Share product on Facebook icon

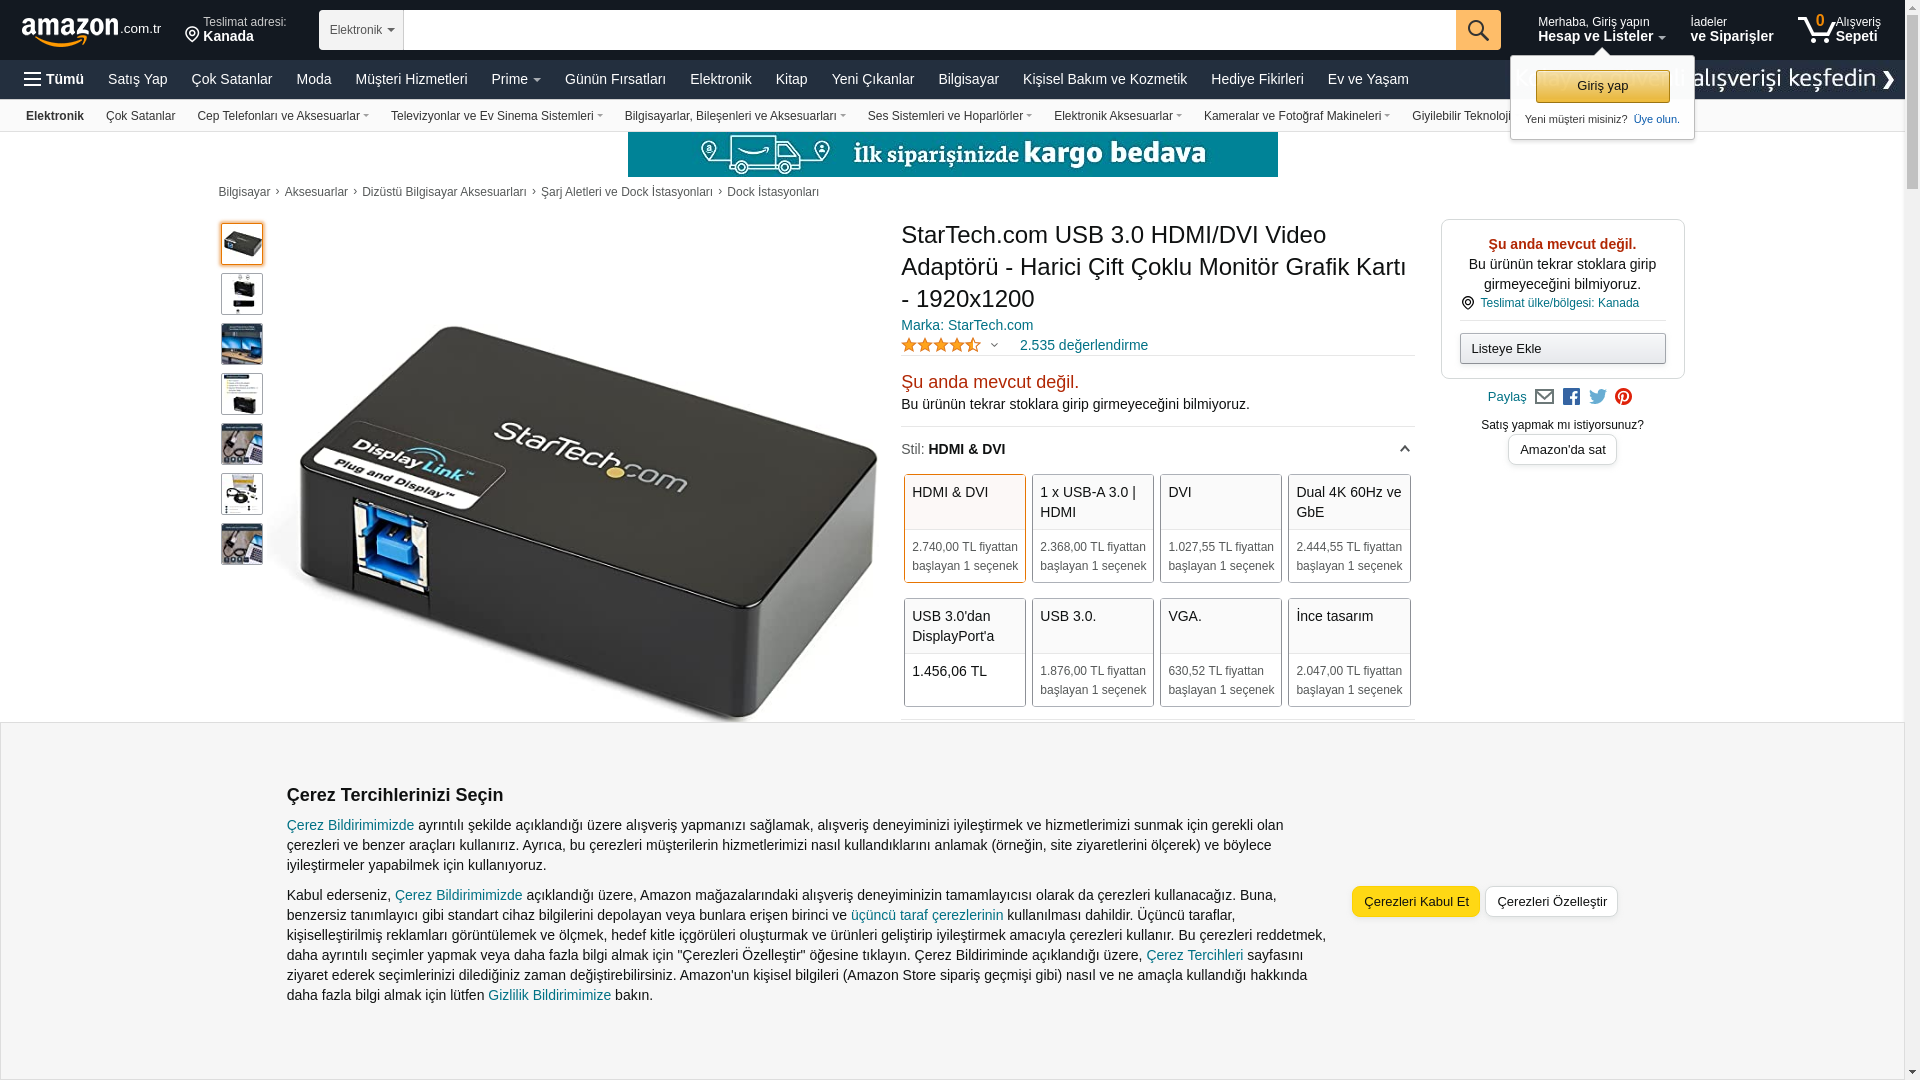coord(1571,397)
